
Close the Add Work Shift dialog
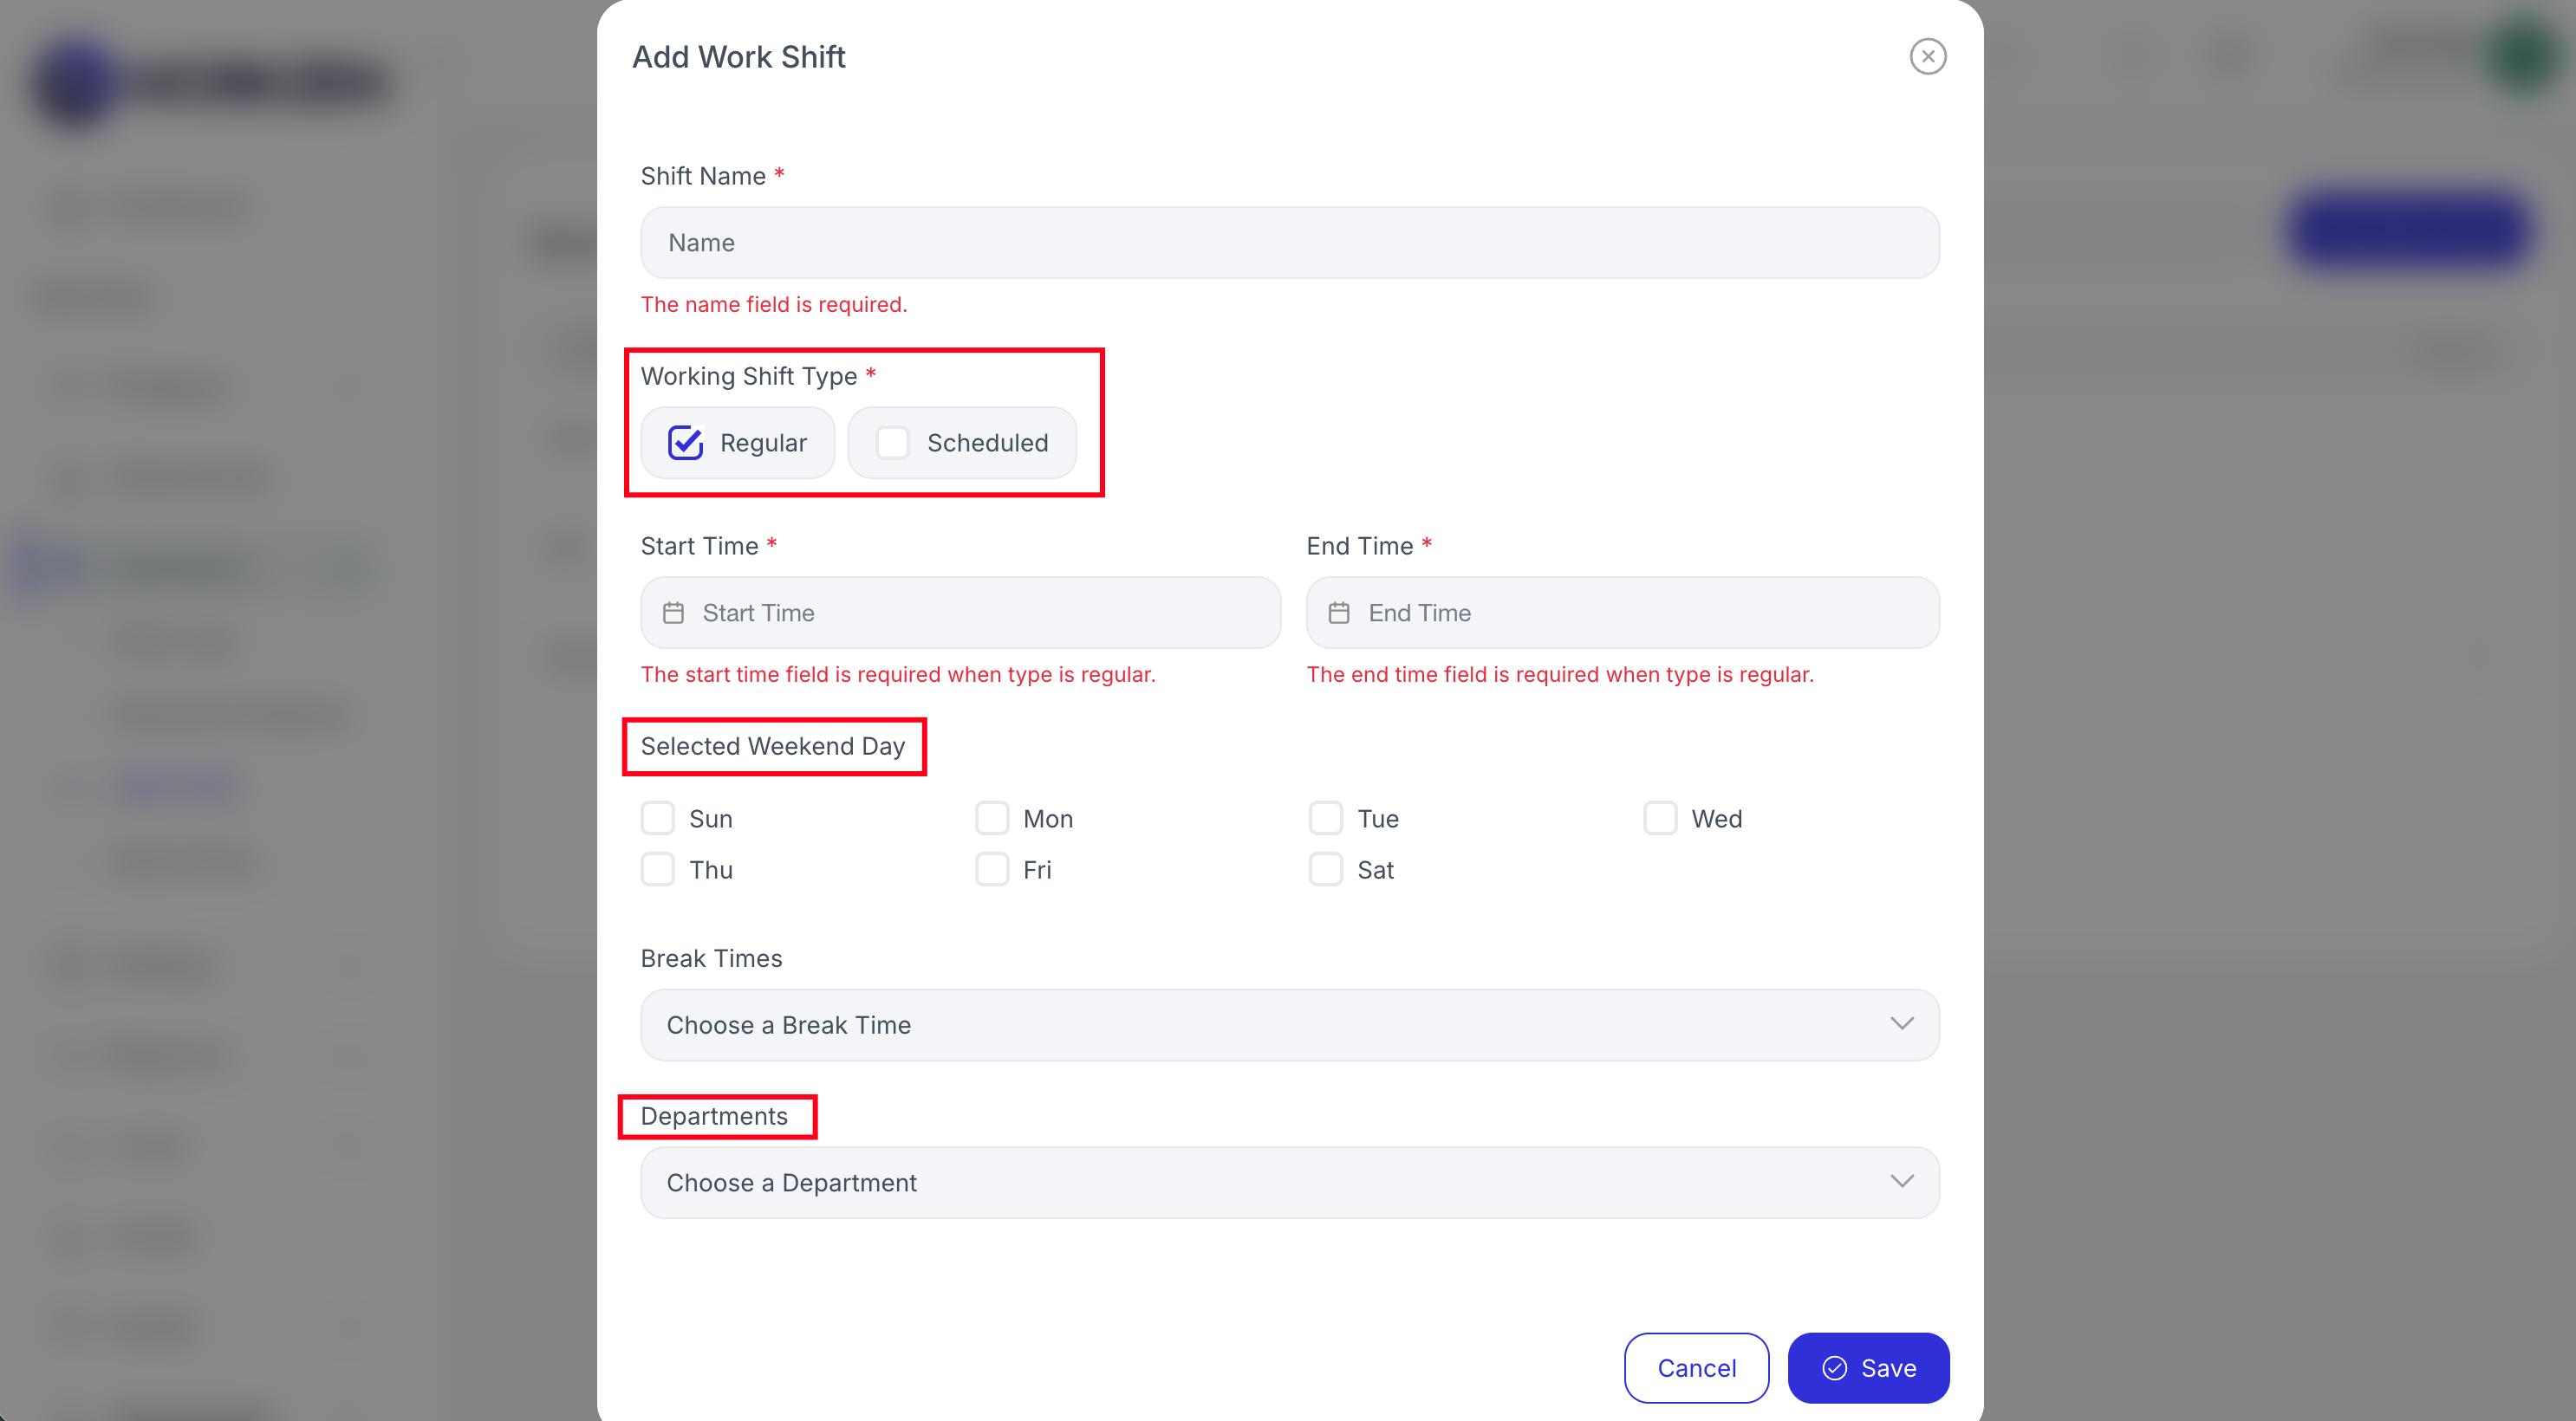[1927, 57]
